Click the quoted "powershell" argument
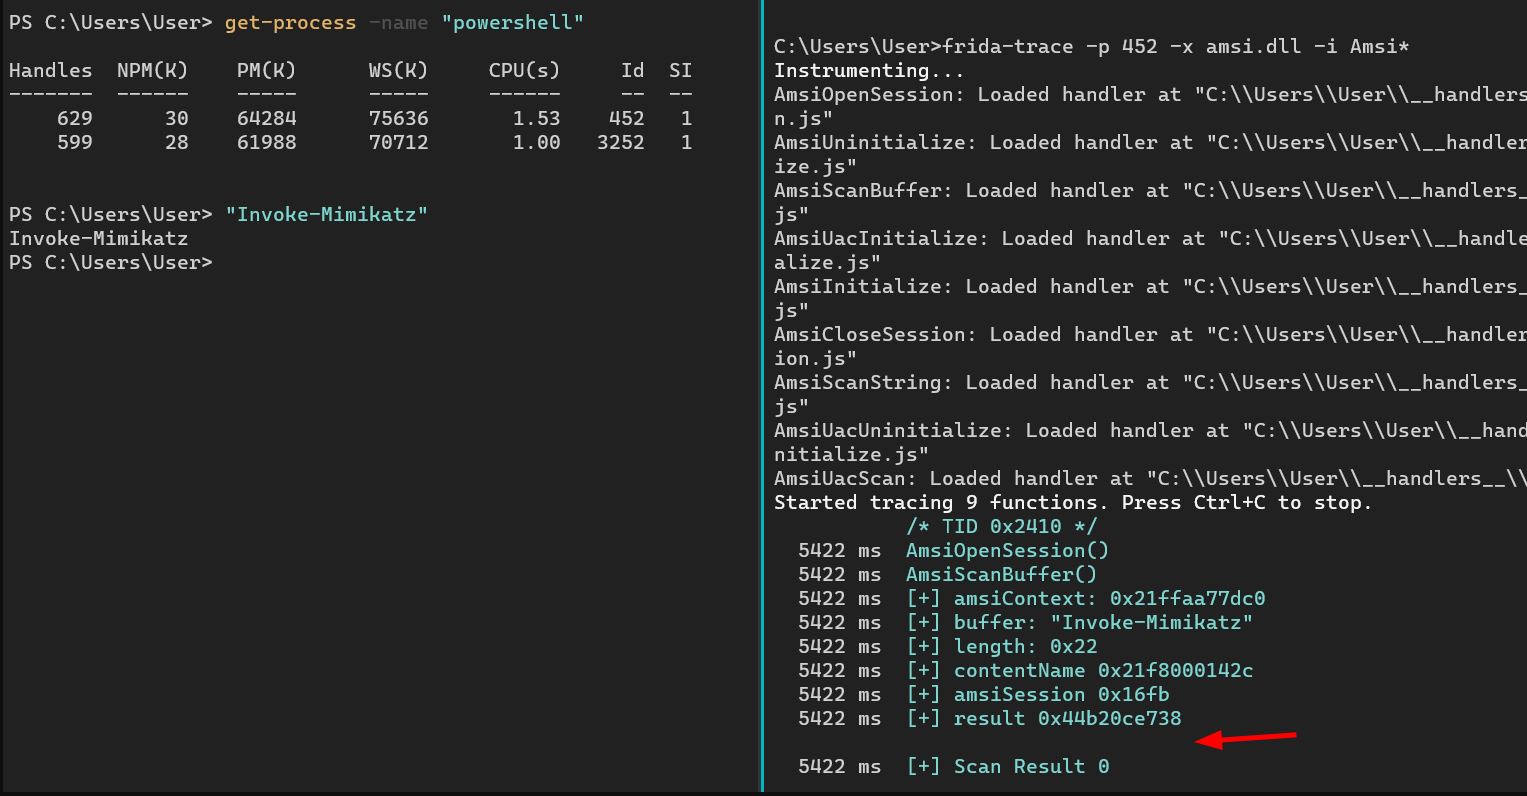1527x796 pixels. 512,23
